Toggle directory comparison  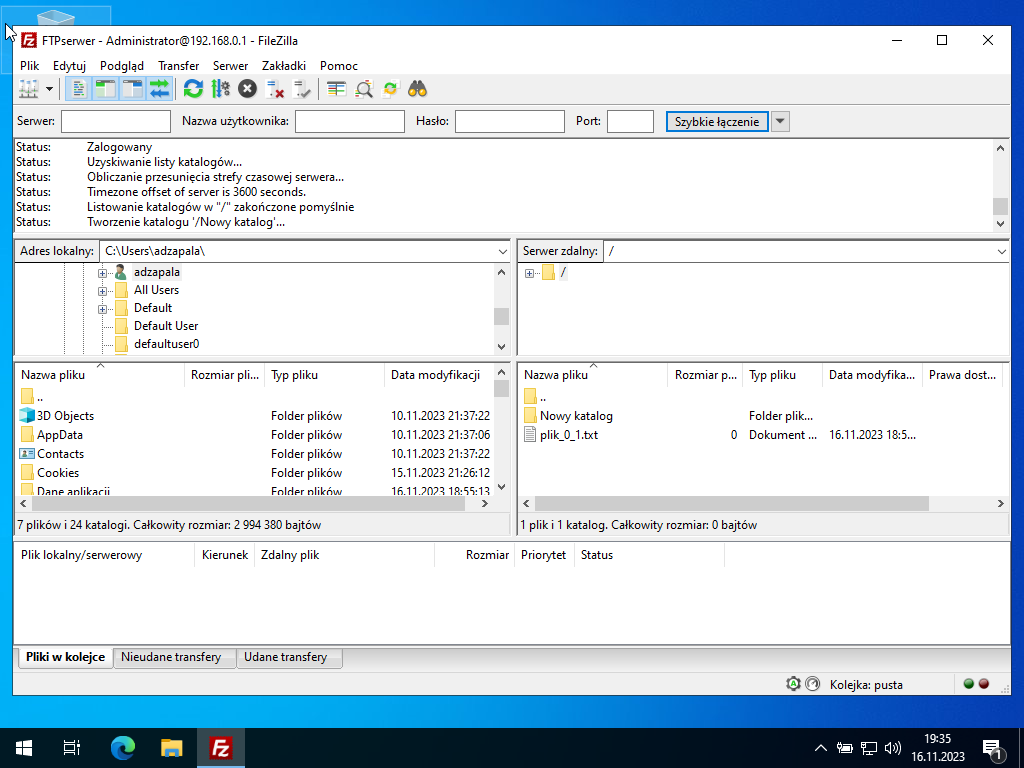(364, 89)
